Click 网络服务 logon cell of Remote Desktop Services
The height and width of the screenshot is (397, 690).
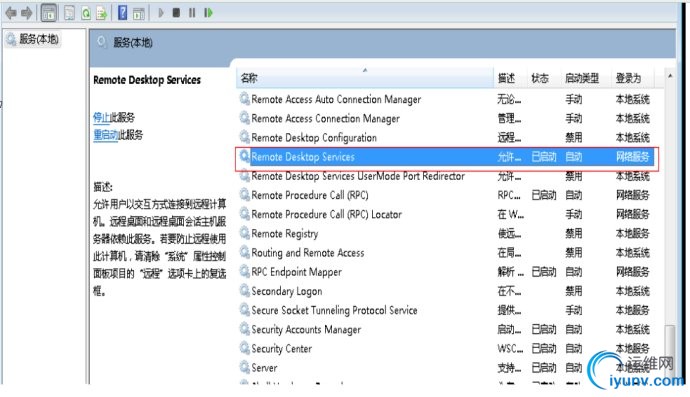633,157
